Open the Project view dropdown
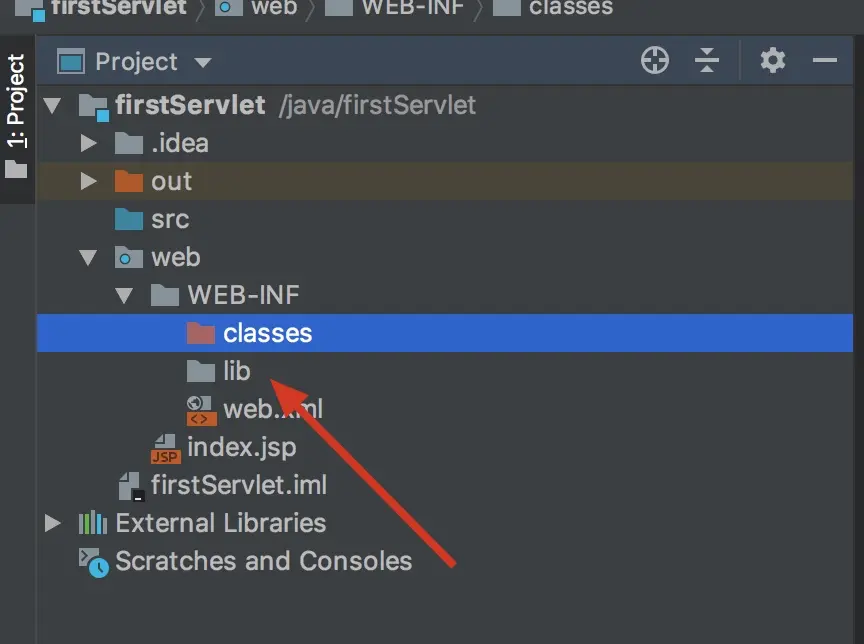This screenshot has height=644, width=864. [x=203, y=62]
